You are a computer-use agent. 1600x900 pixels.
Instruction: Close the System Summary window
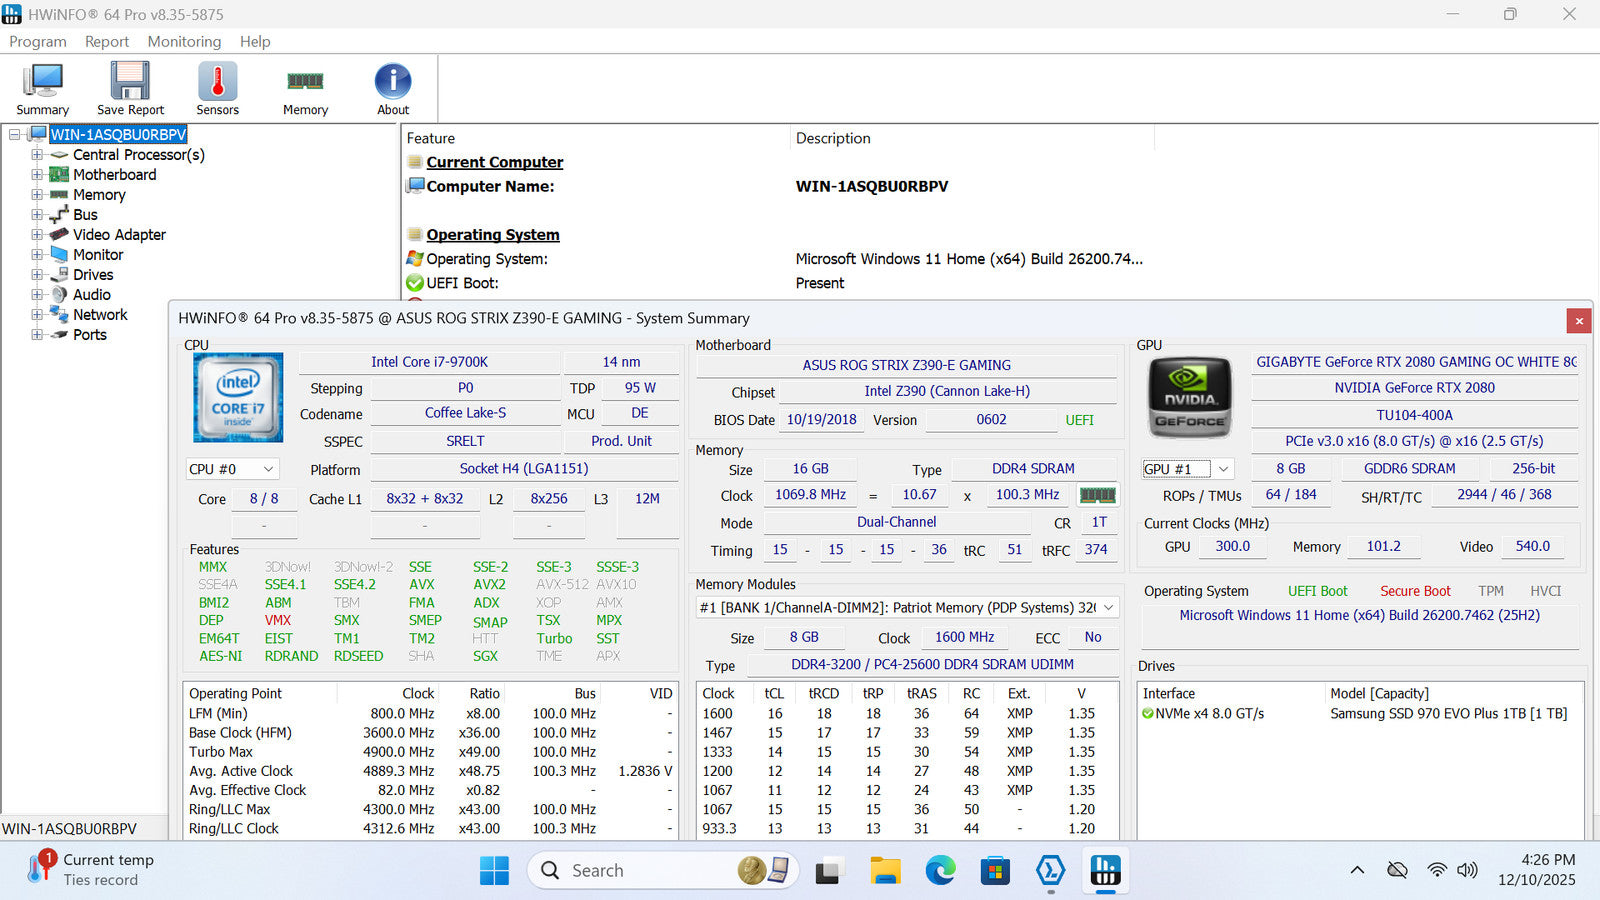point(1579,321)
